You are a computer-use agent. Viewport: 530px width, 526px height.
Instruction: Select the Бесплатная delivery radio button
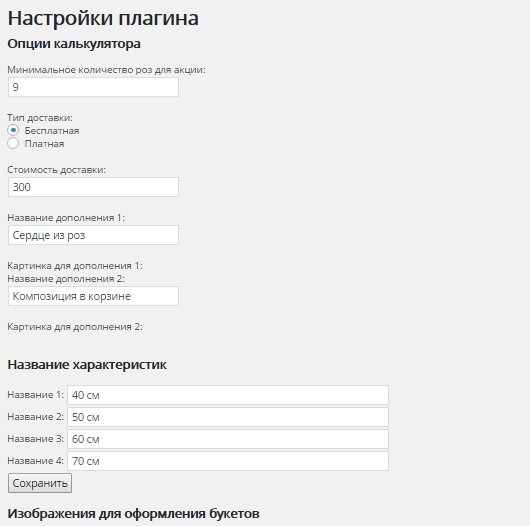[x=13, y=130]
